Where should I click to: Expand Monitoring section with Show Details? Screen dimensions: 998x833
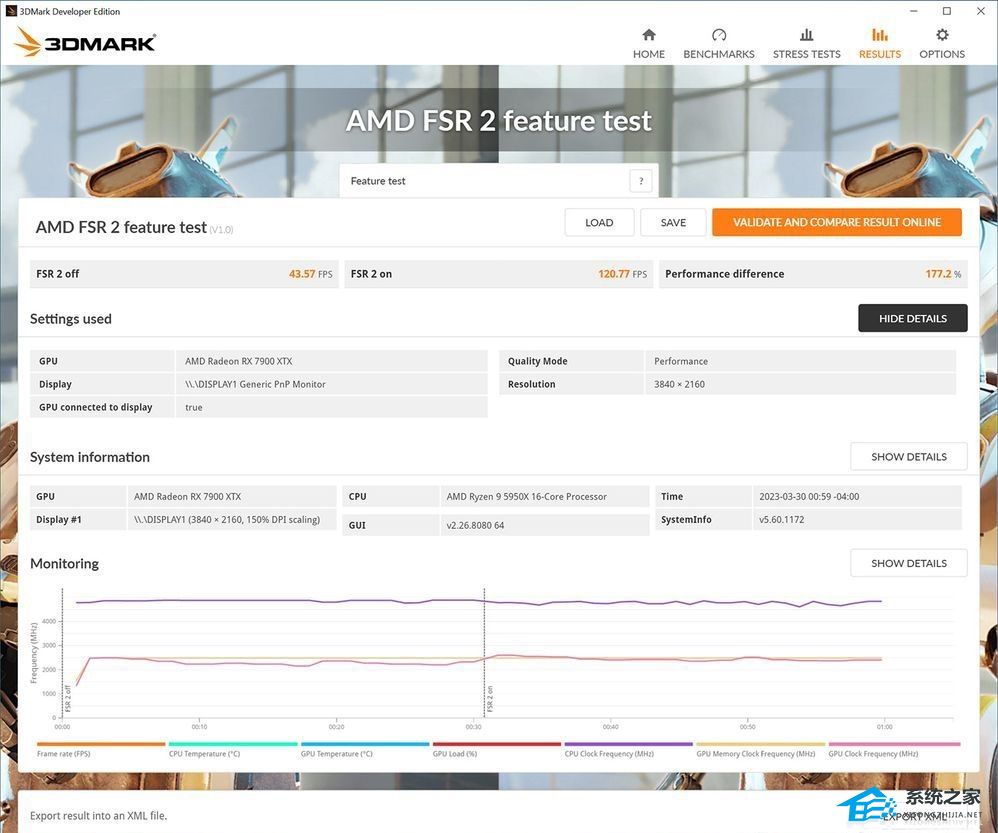pos(908,563)
